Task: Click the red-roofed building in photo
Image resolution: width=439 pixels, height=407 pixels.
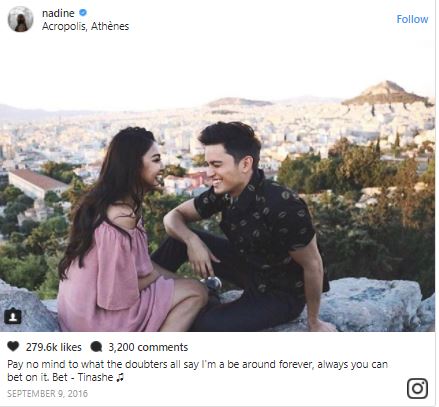Action: [35, 183]
